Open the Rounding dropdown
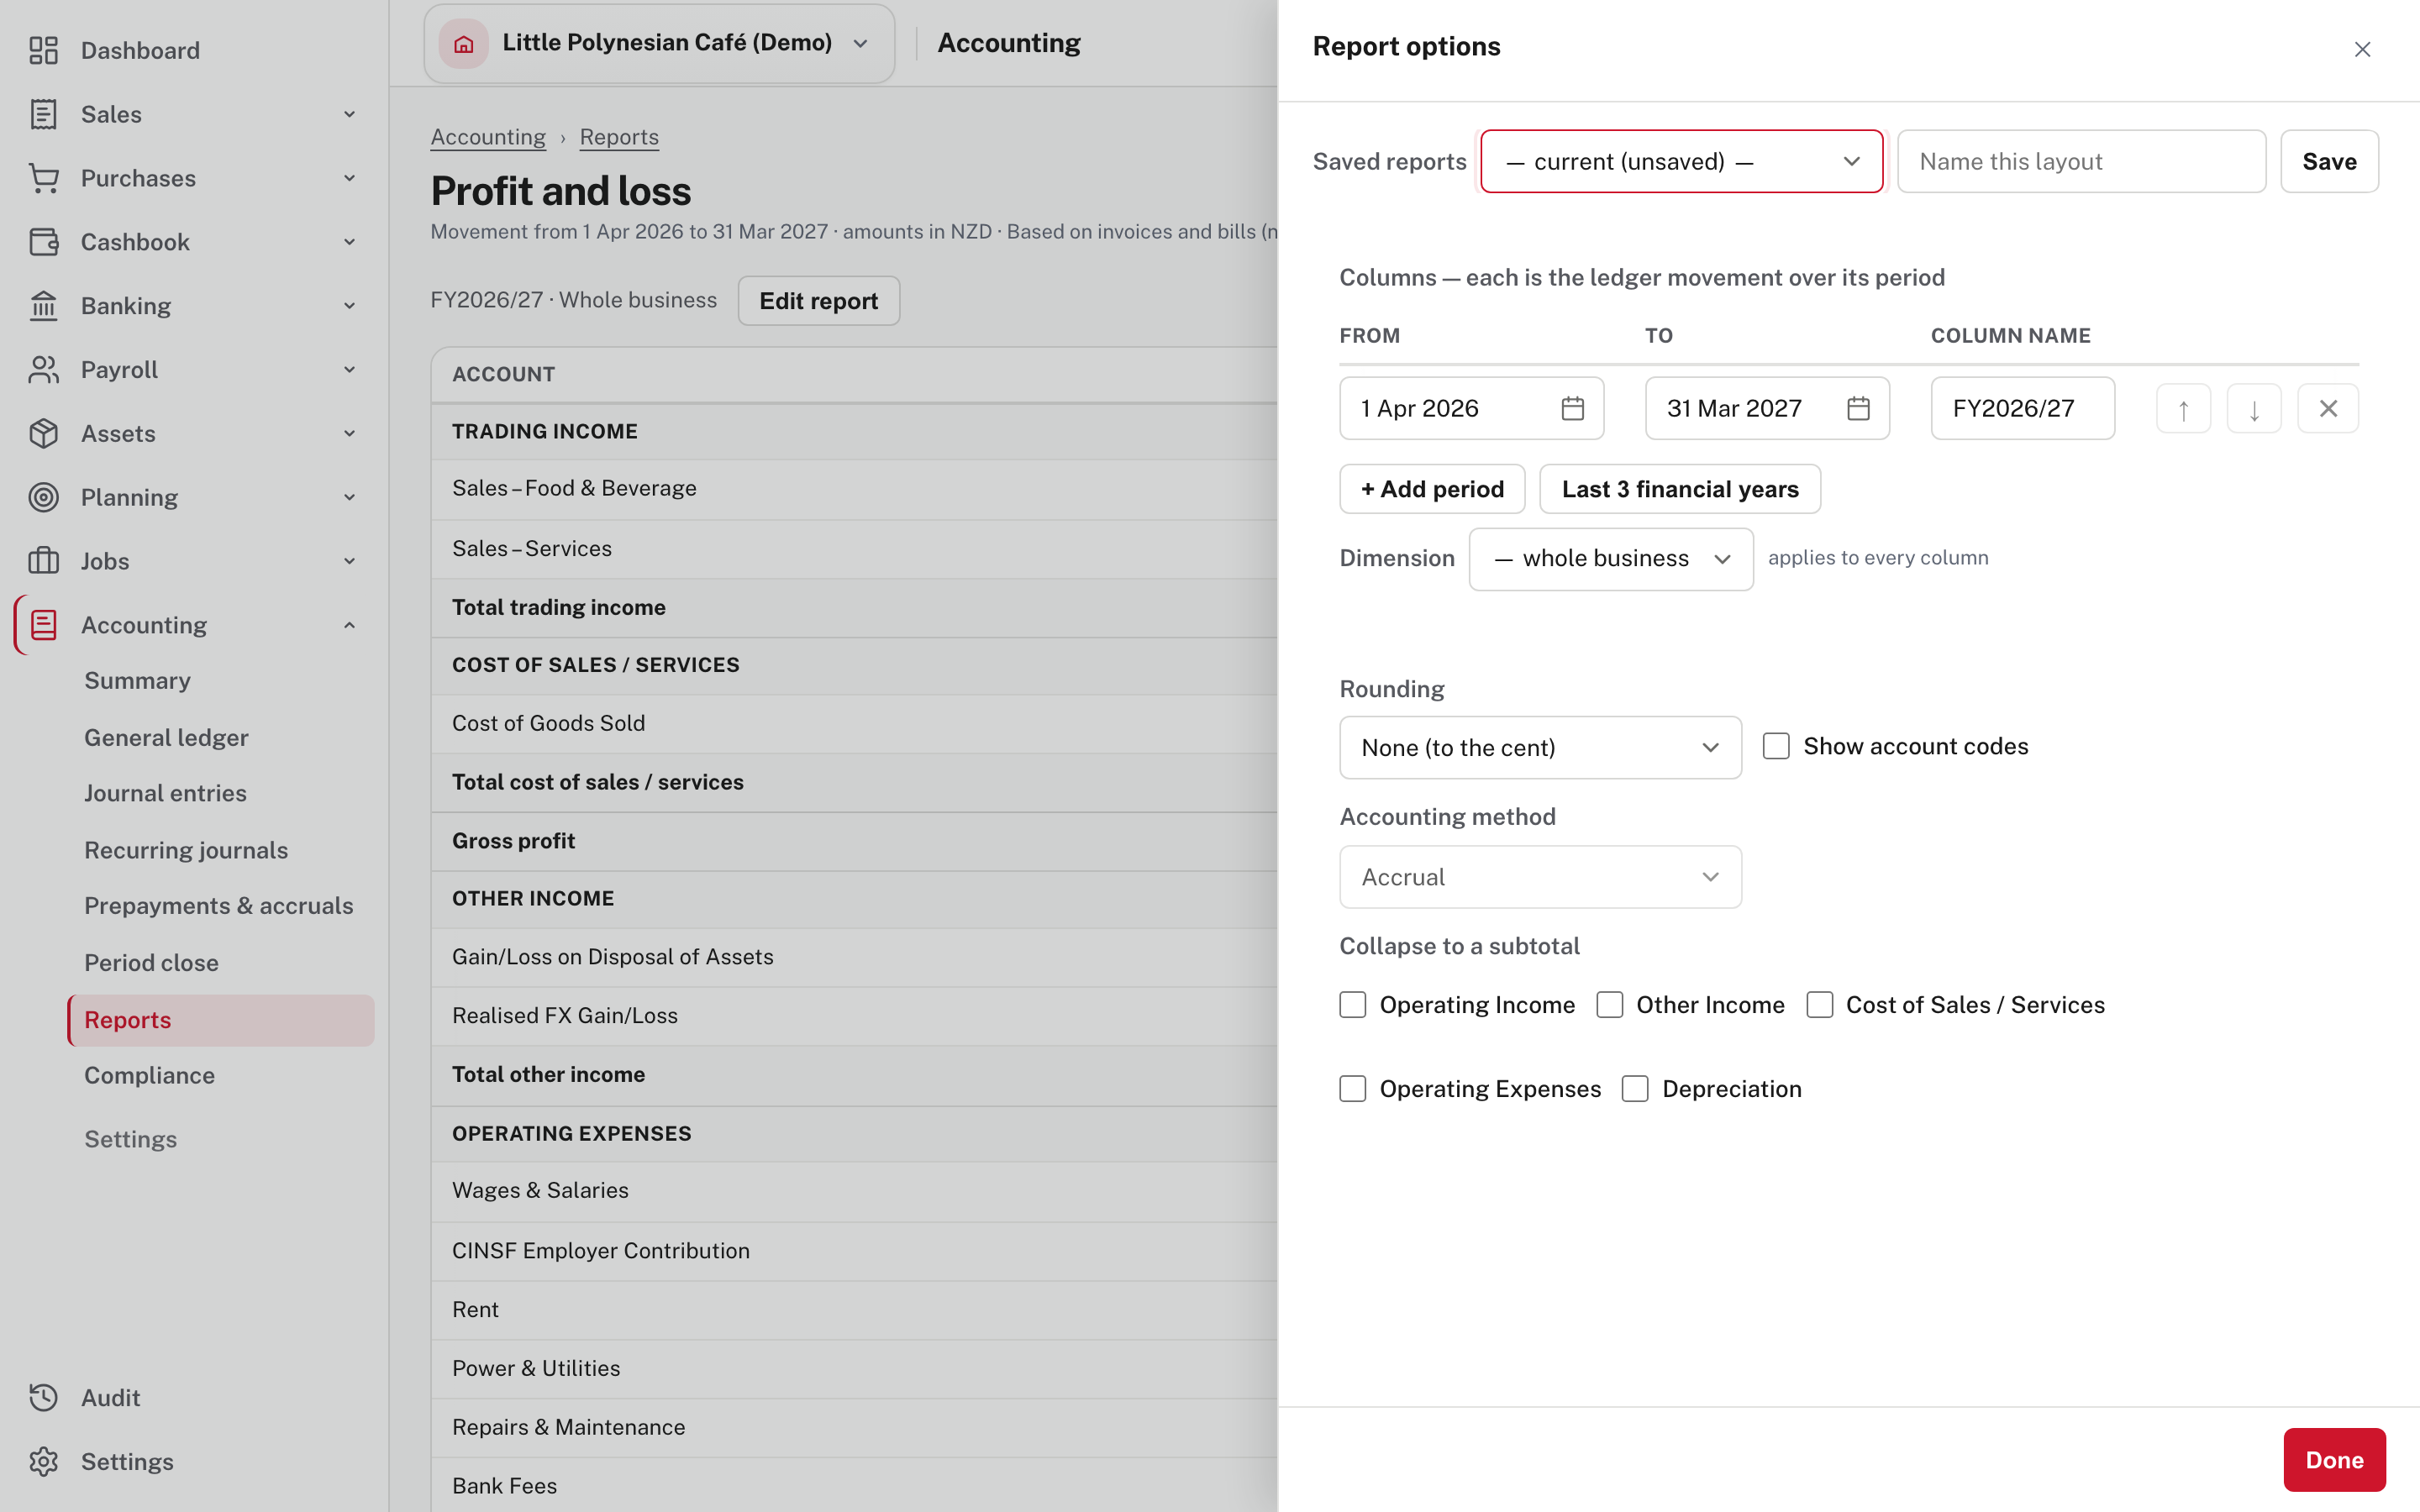 click(1540, 748)
